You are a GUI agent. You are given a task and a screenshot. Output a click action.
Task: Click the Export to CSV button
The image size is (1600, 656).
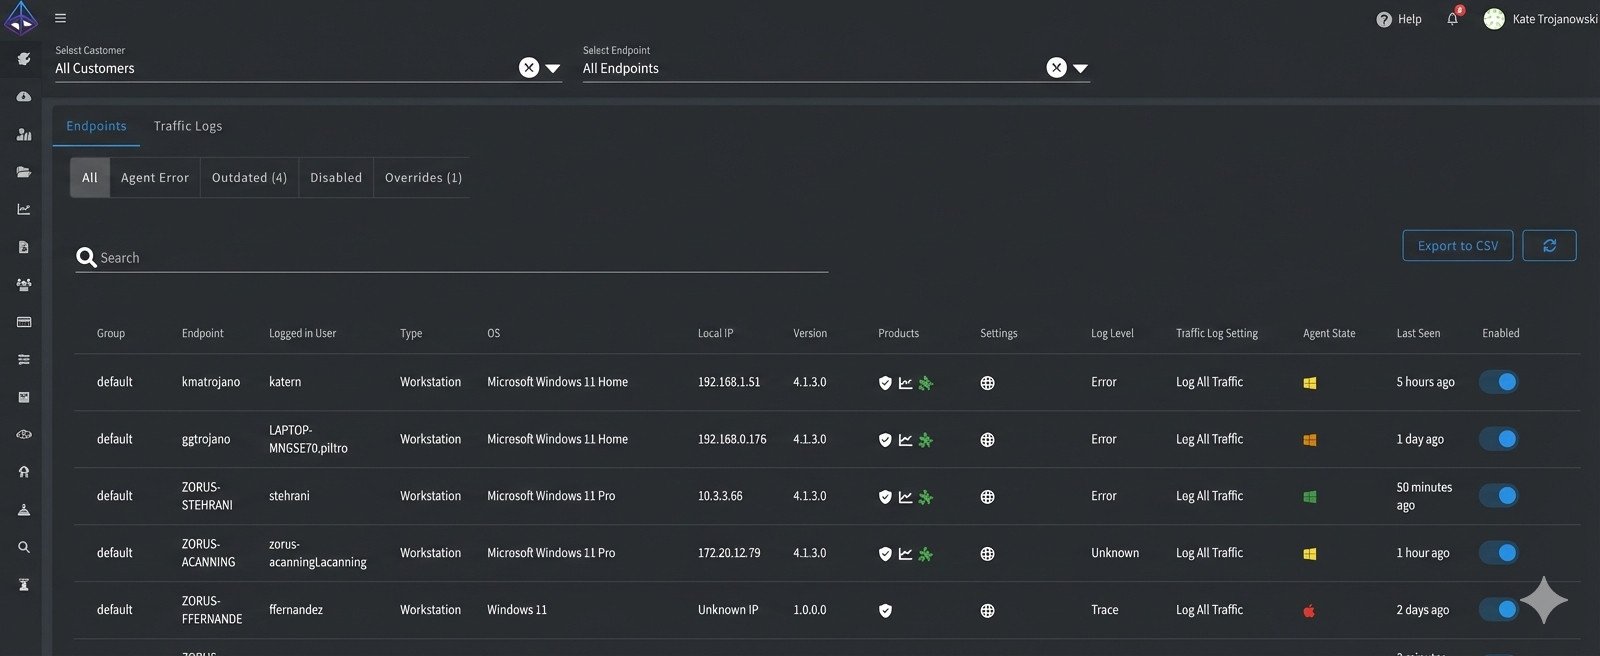[1457, 246]
